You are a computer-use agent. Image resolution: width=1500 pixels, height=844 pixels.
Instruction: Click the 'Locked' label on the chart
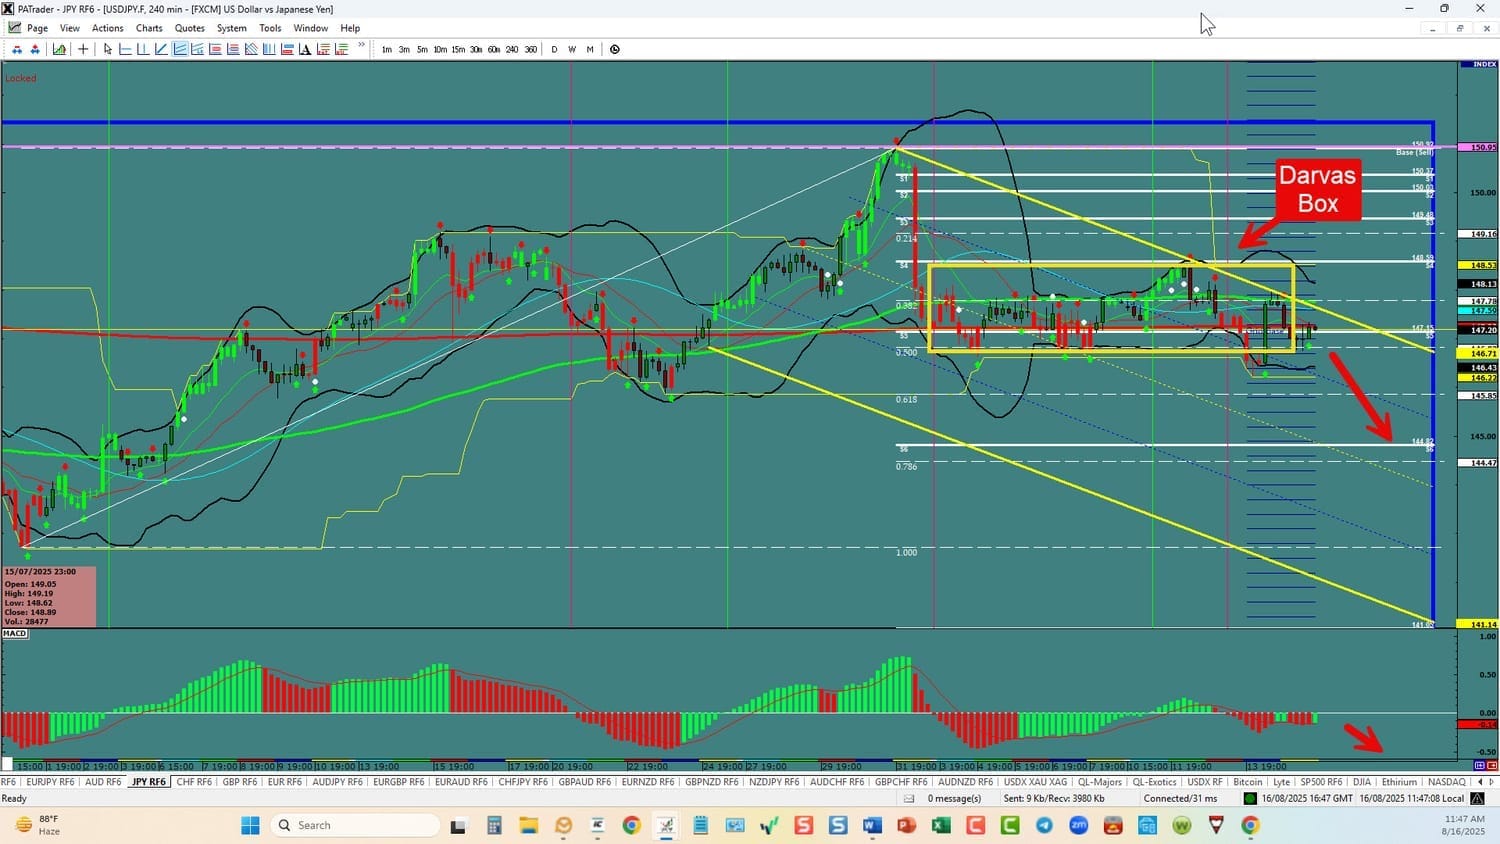point(21,78)
